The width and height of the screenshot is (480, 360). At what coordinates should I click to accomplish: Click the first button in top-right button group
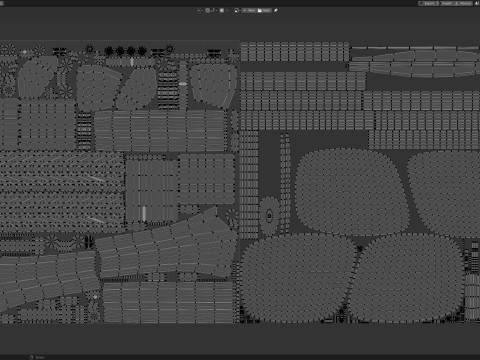(x=428, y=3)
